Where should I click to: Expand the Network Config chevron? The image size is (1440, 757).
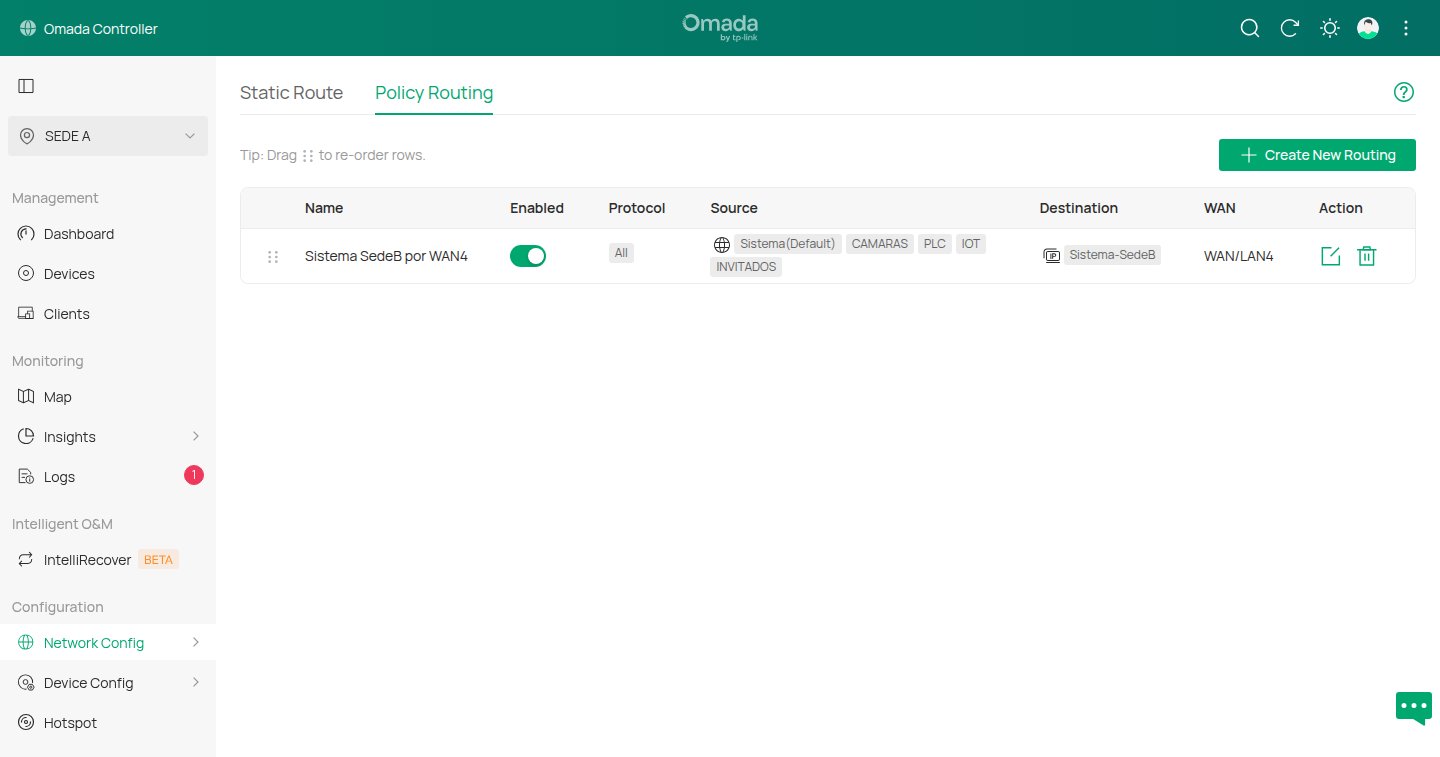[x=196, y=642]
